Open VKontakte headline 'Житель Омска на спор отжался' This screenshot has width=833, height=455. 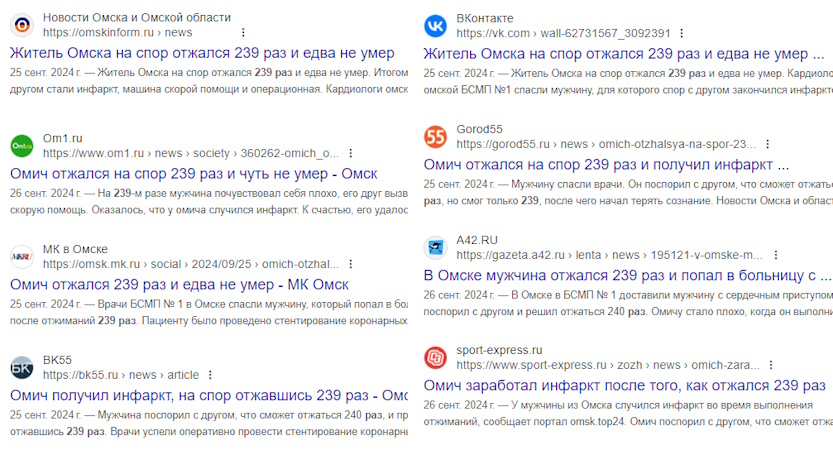tap(624, 54)
